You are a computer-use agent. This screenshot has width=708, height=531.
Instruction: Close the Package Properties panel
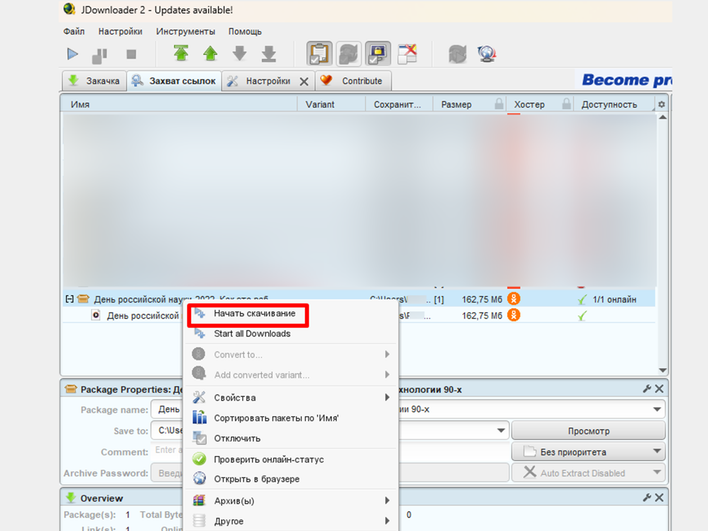click(x=659, y=389)
